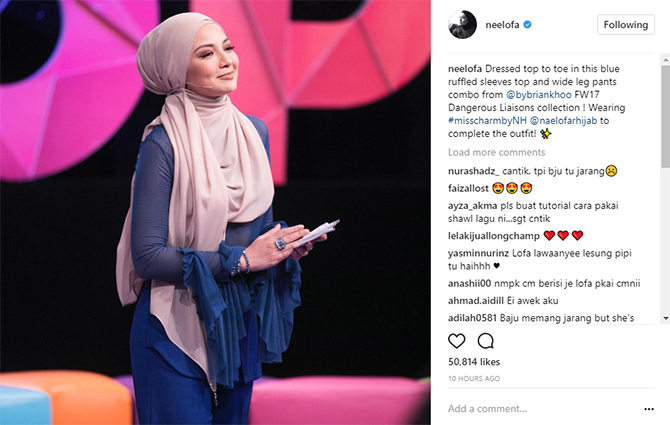Toggle the Following button
The width and height of the screenshot is (670, 425).
(x=626, y=25)
